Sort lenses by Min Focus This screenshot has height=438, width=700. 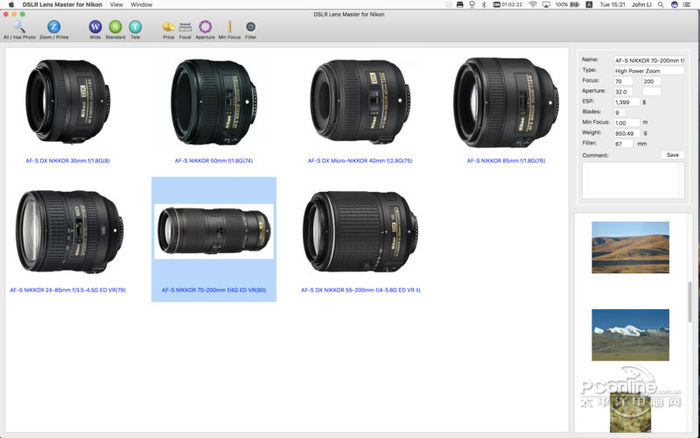point(229,27)
